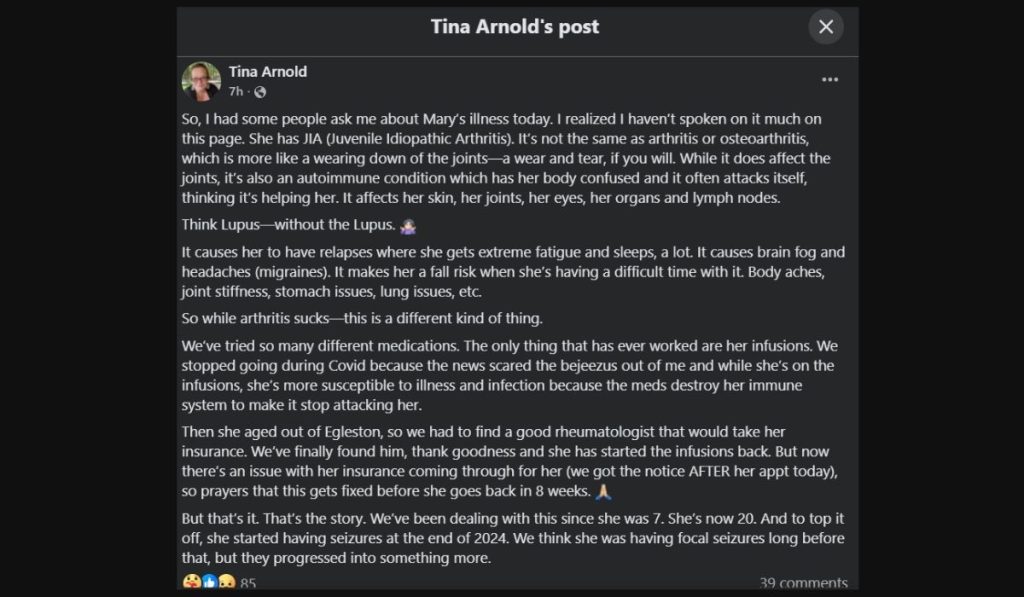Click the care reaction emoji icon
Screen dimensions: 1024x597
tap(191, 582)
